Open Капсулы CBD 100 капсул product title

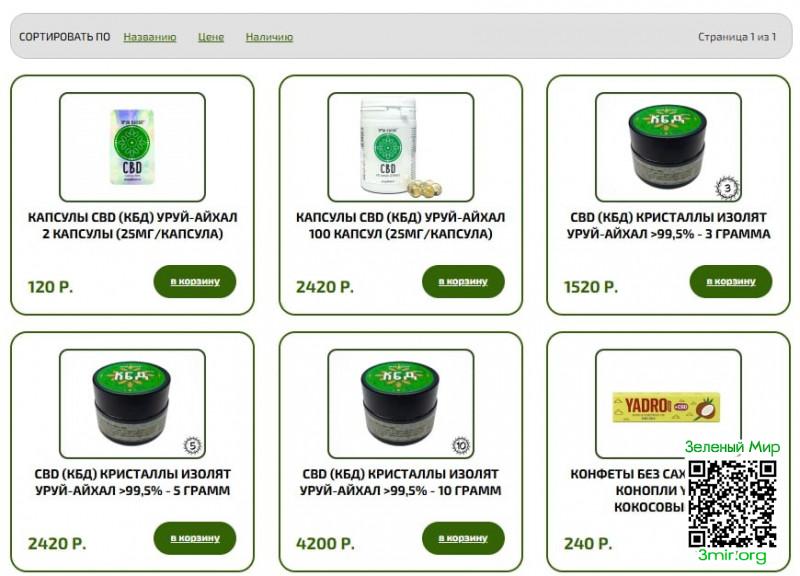pos(401,225)
